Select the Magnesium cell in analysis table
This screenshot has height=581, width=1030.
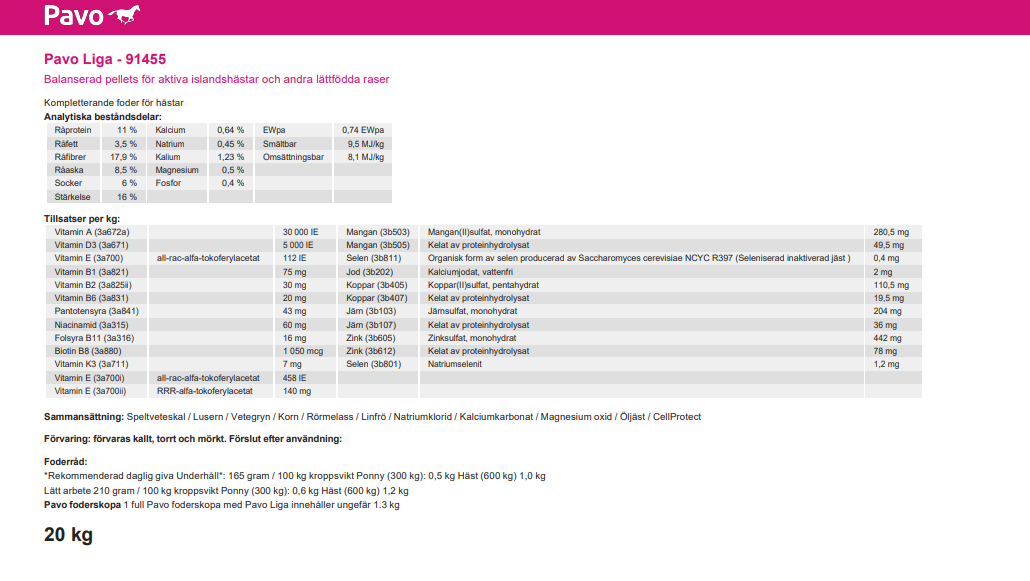point(176,170)
